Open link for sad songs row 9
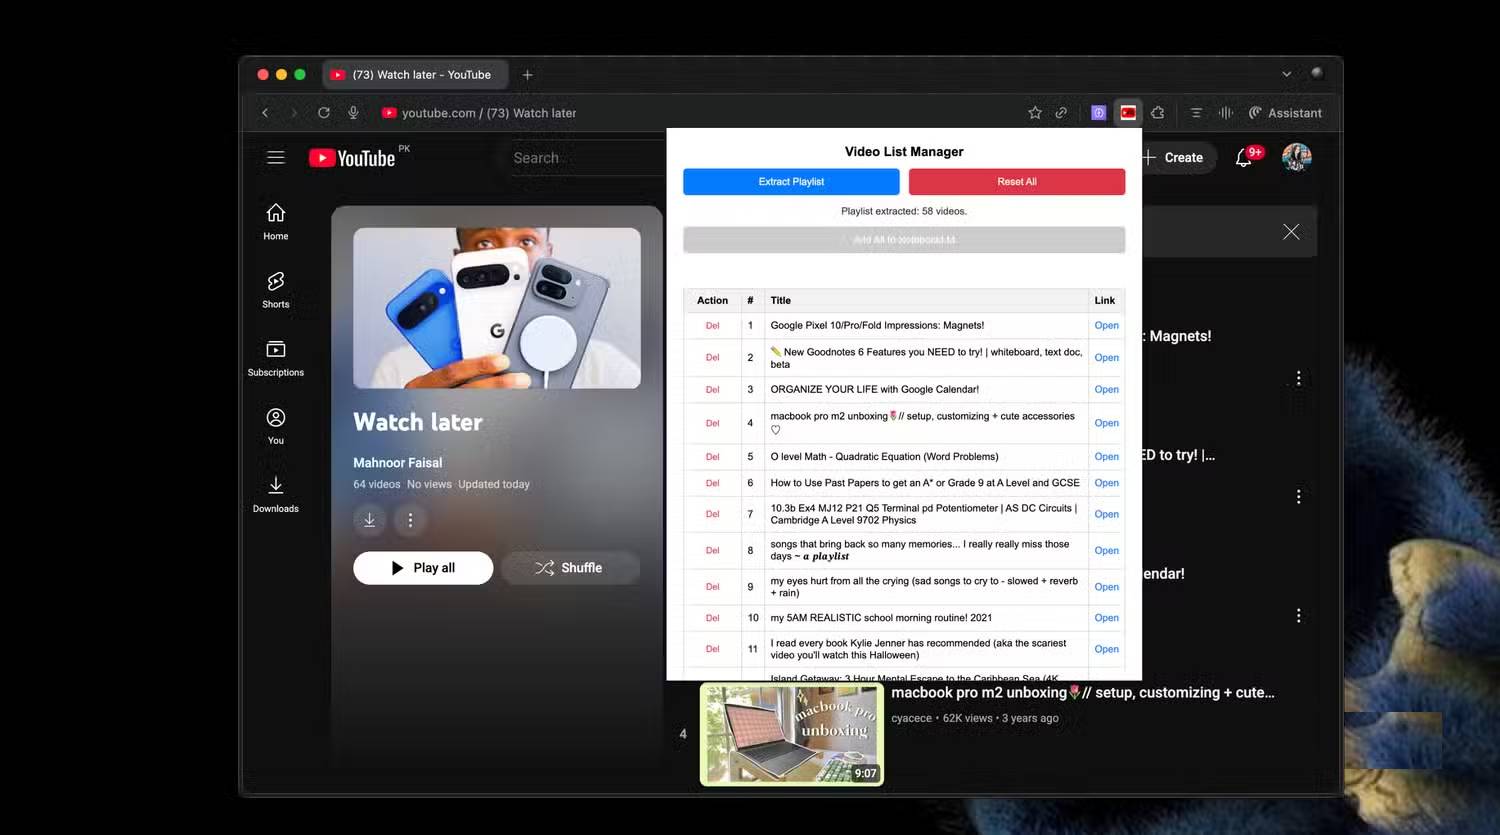The width and height of the screenshot is (1500, 835). point(1106,587)
